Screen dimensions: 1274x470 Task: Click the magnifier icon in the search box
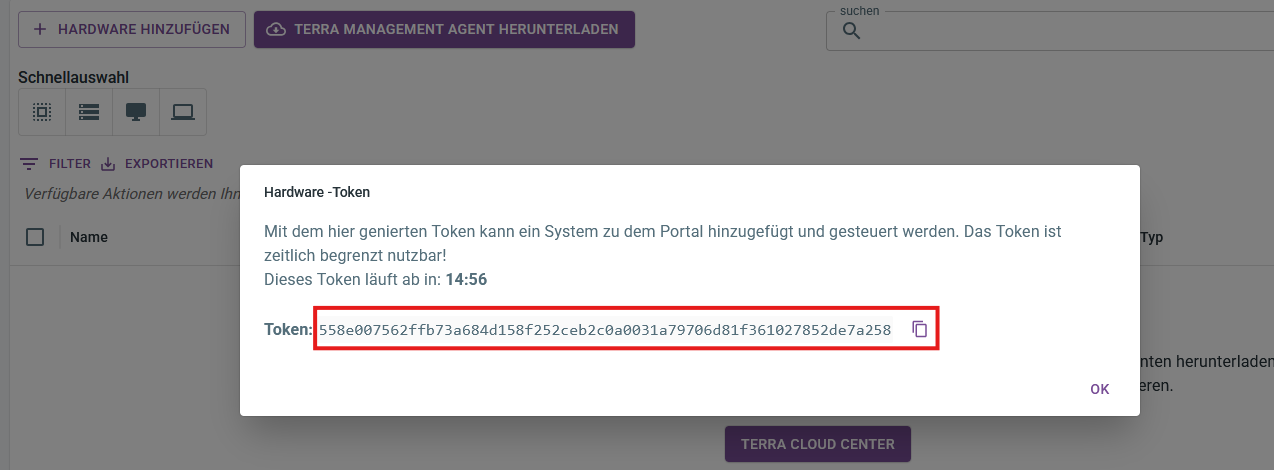click(852, 31)
